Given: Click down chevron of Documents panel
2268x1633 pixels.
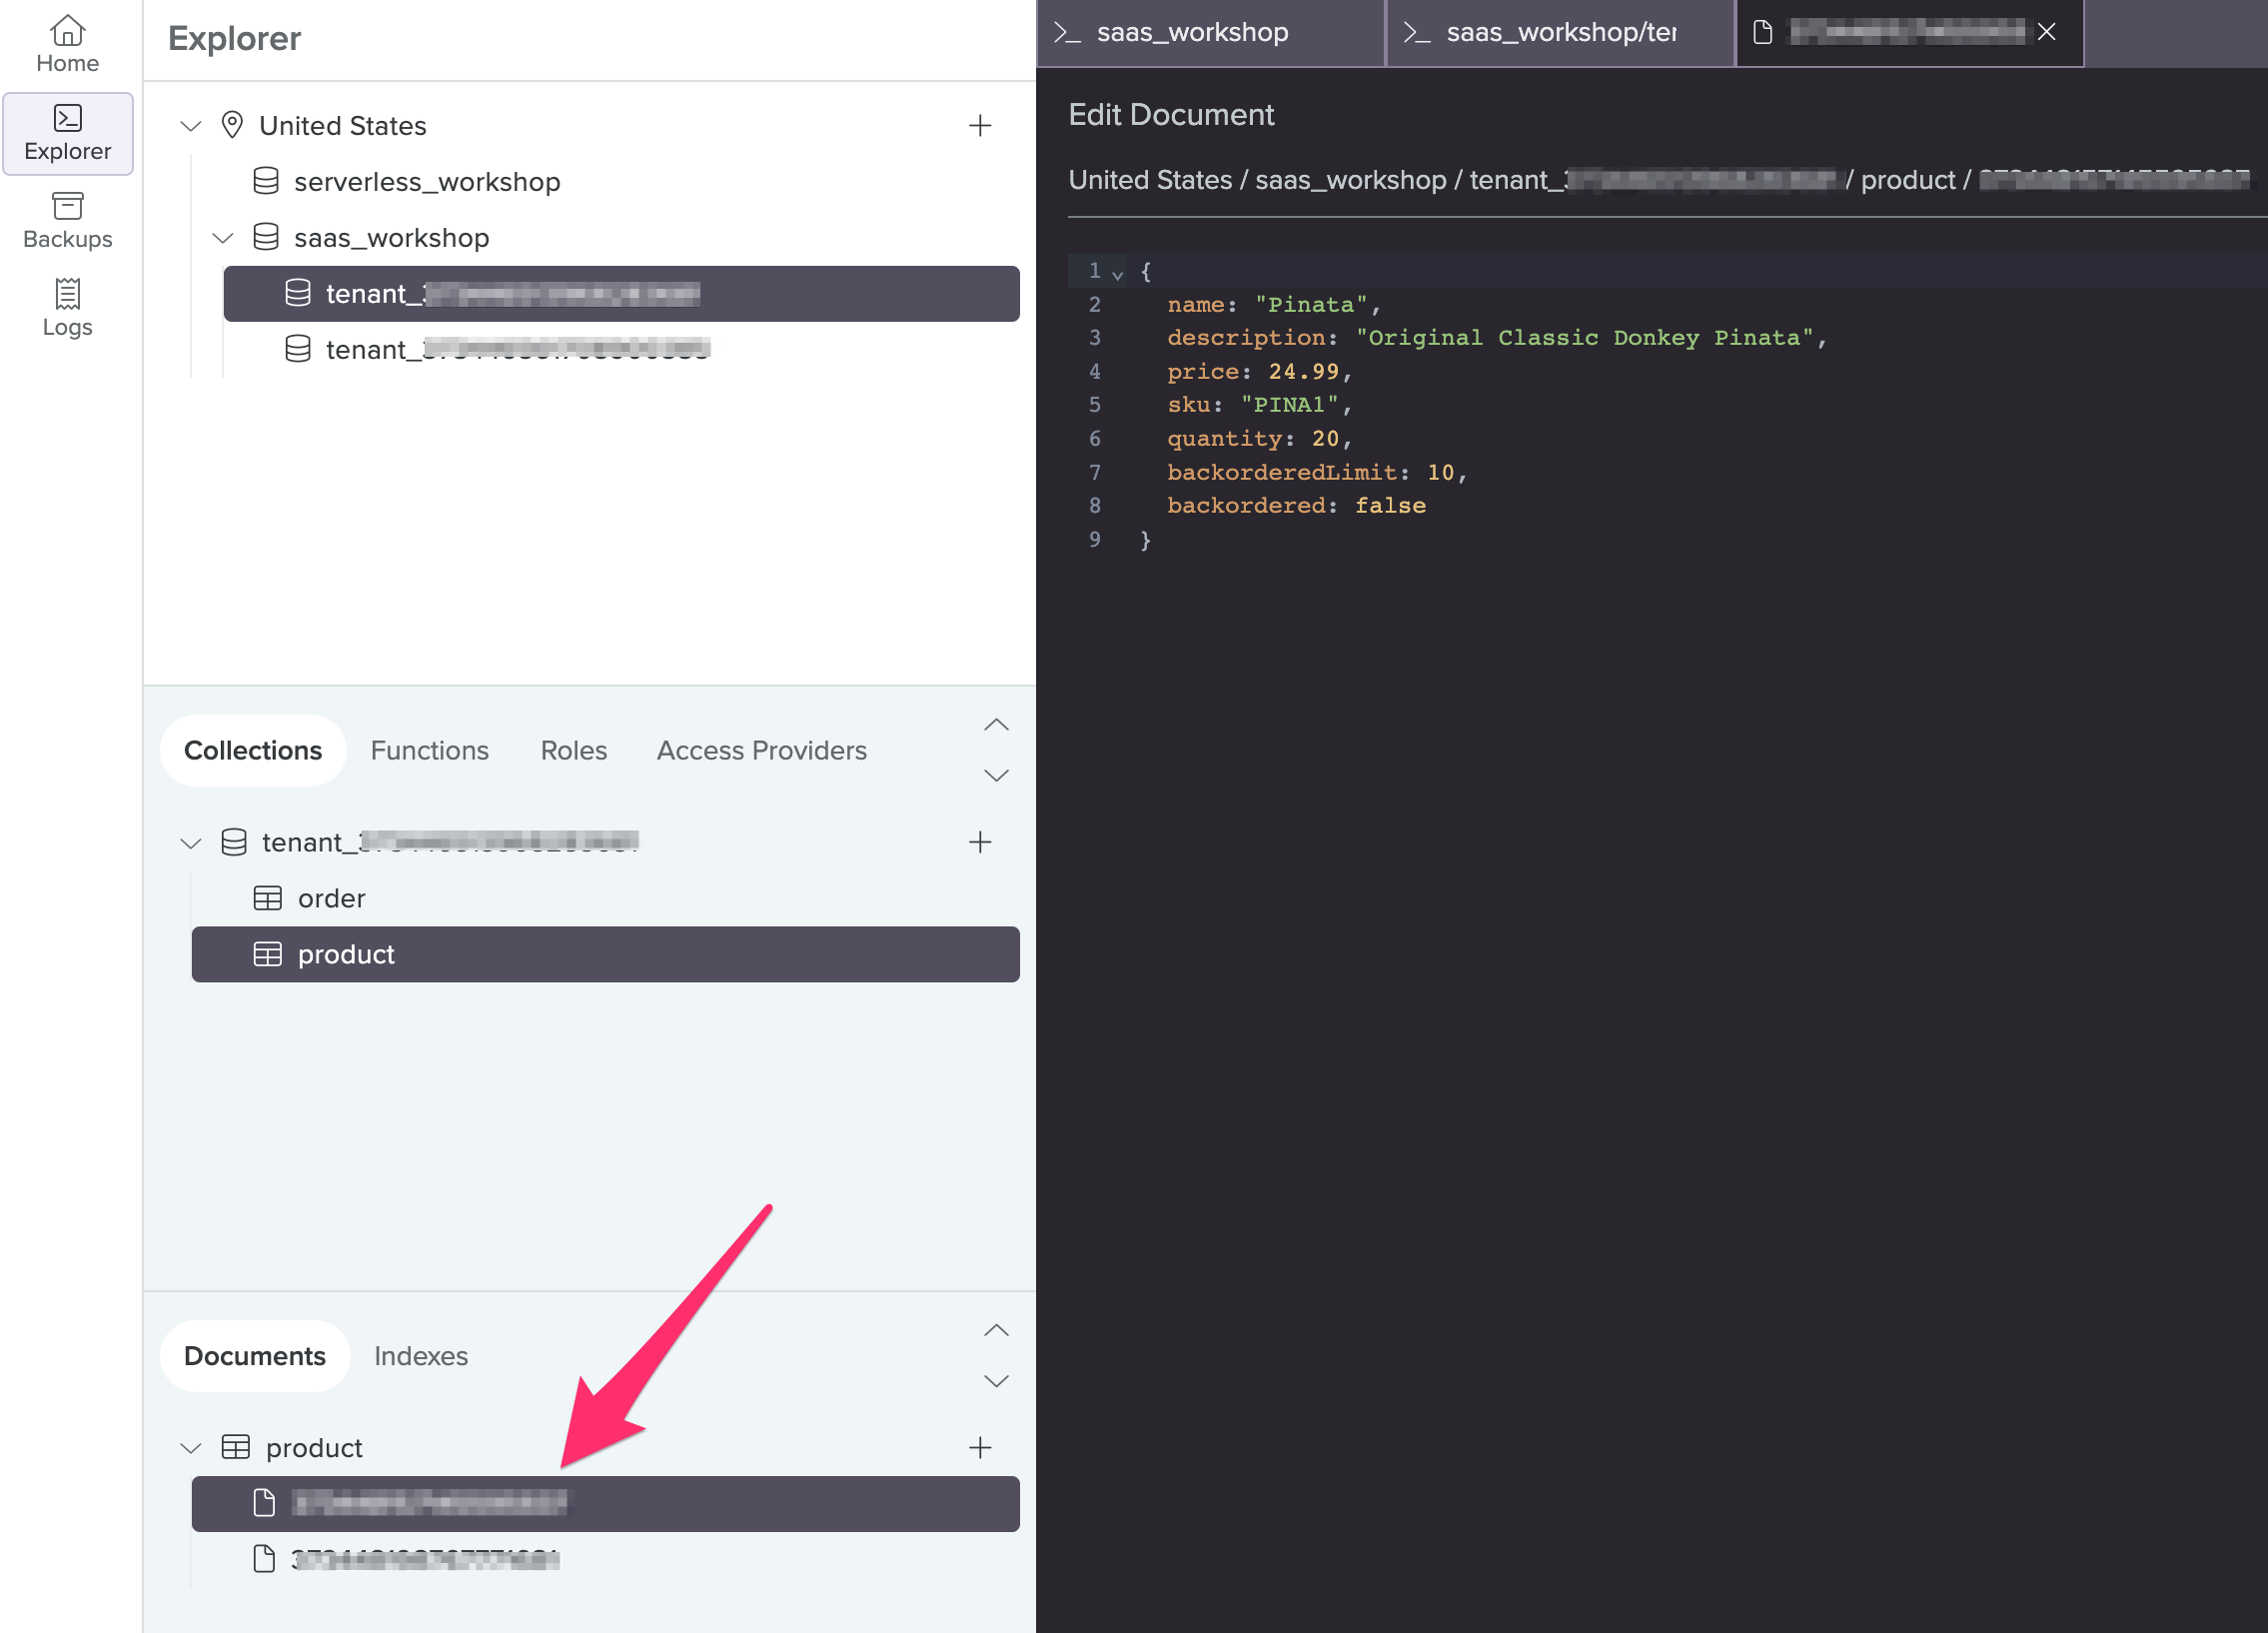Looking at the screenshot, I should (996, 1381).
